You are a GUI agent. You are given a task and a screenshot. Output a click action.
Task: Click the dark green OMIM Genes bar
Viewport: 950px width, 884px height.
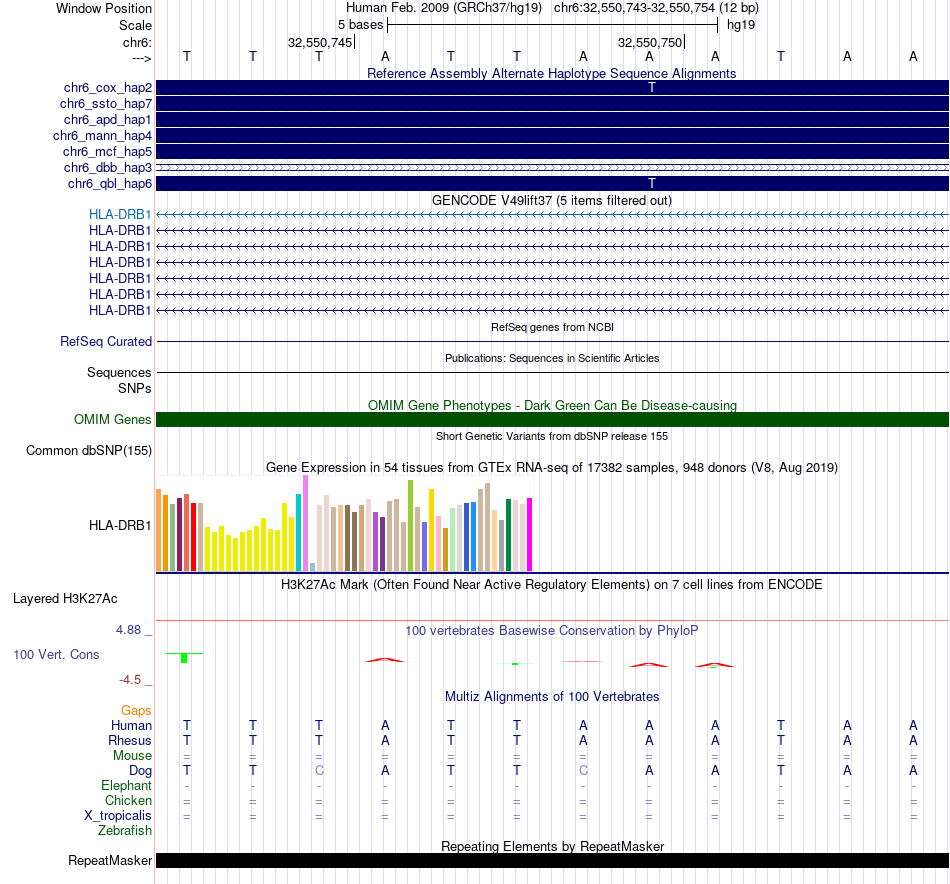tap(552, 419)
